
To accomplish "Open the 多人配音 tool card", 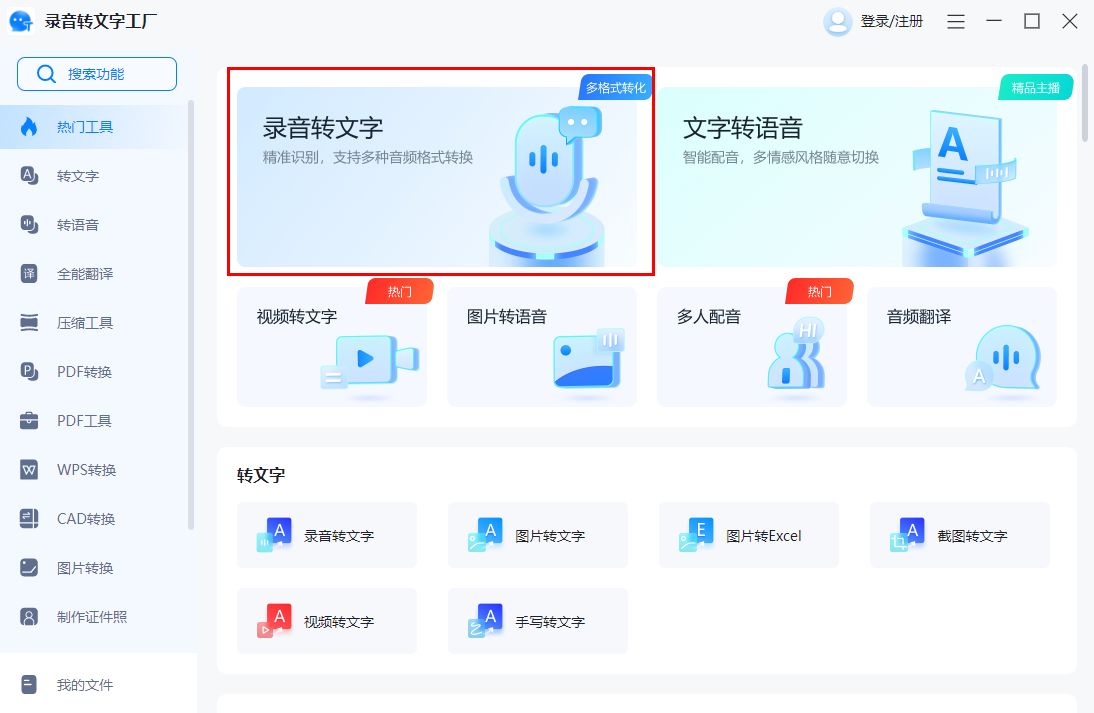I will point(752,347).
